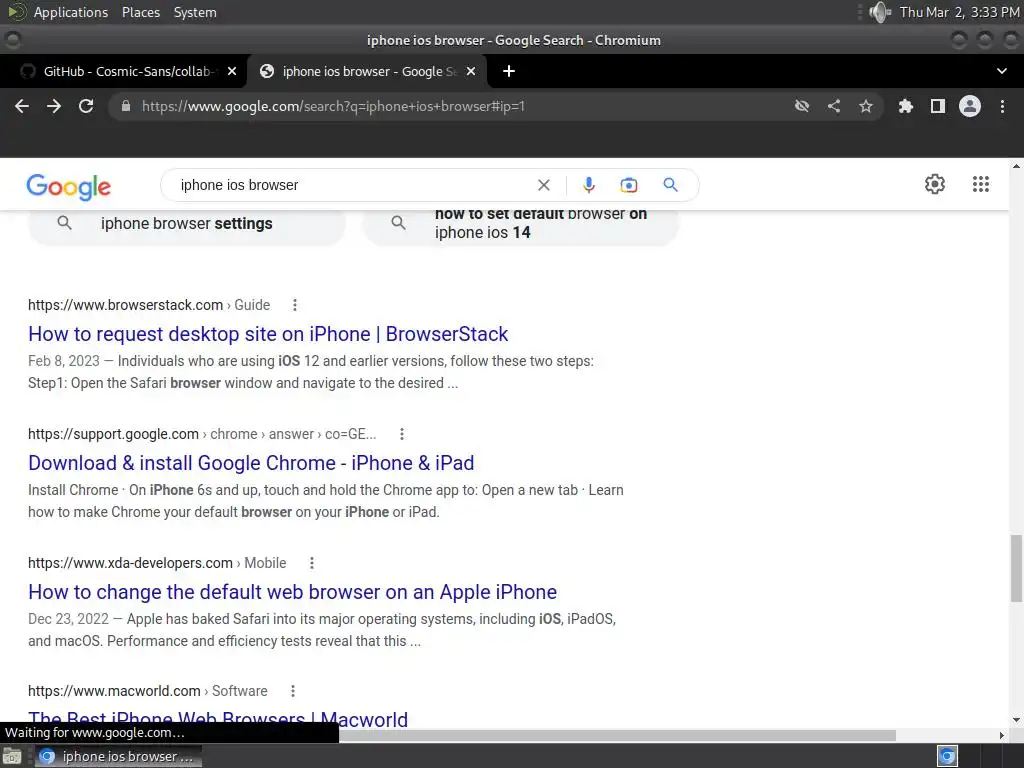Click the browserstack.com › Guide URL
This screenshot has width=1024, height=768.
[149, 305]
